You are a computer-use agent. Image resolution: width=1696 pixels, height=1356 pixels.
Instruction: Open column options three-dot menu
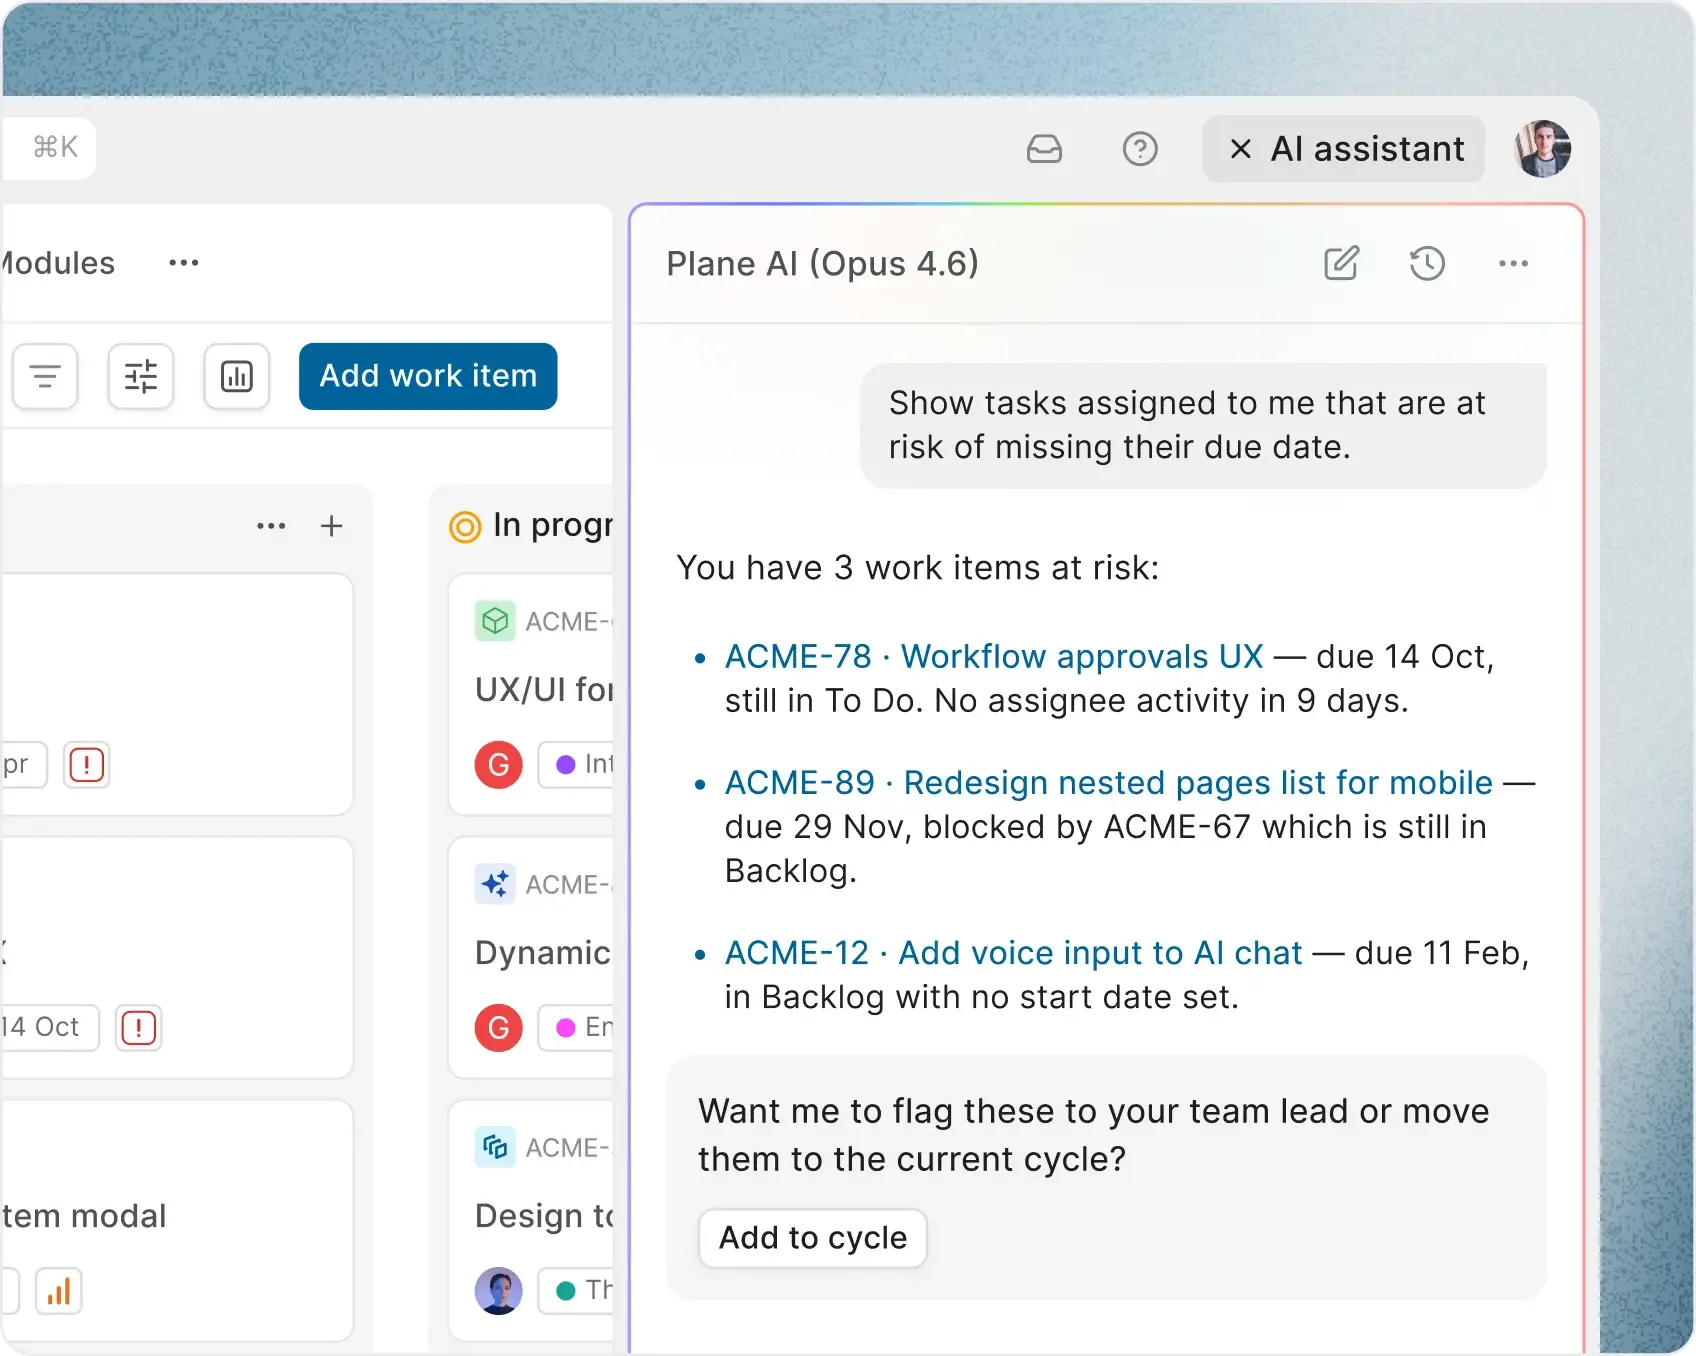pos(271,526)
